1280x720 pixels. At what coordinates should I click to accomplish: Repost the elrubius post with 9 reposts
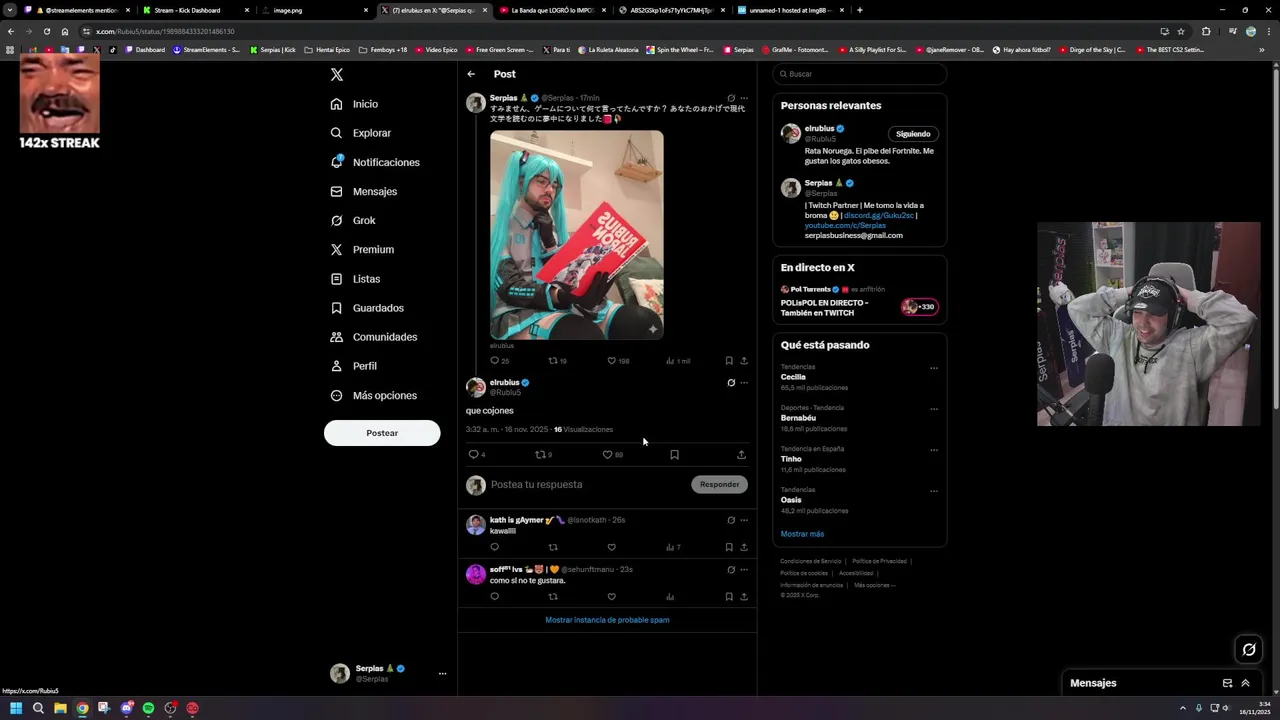pos(541,455)
